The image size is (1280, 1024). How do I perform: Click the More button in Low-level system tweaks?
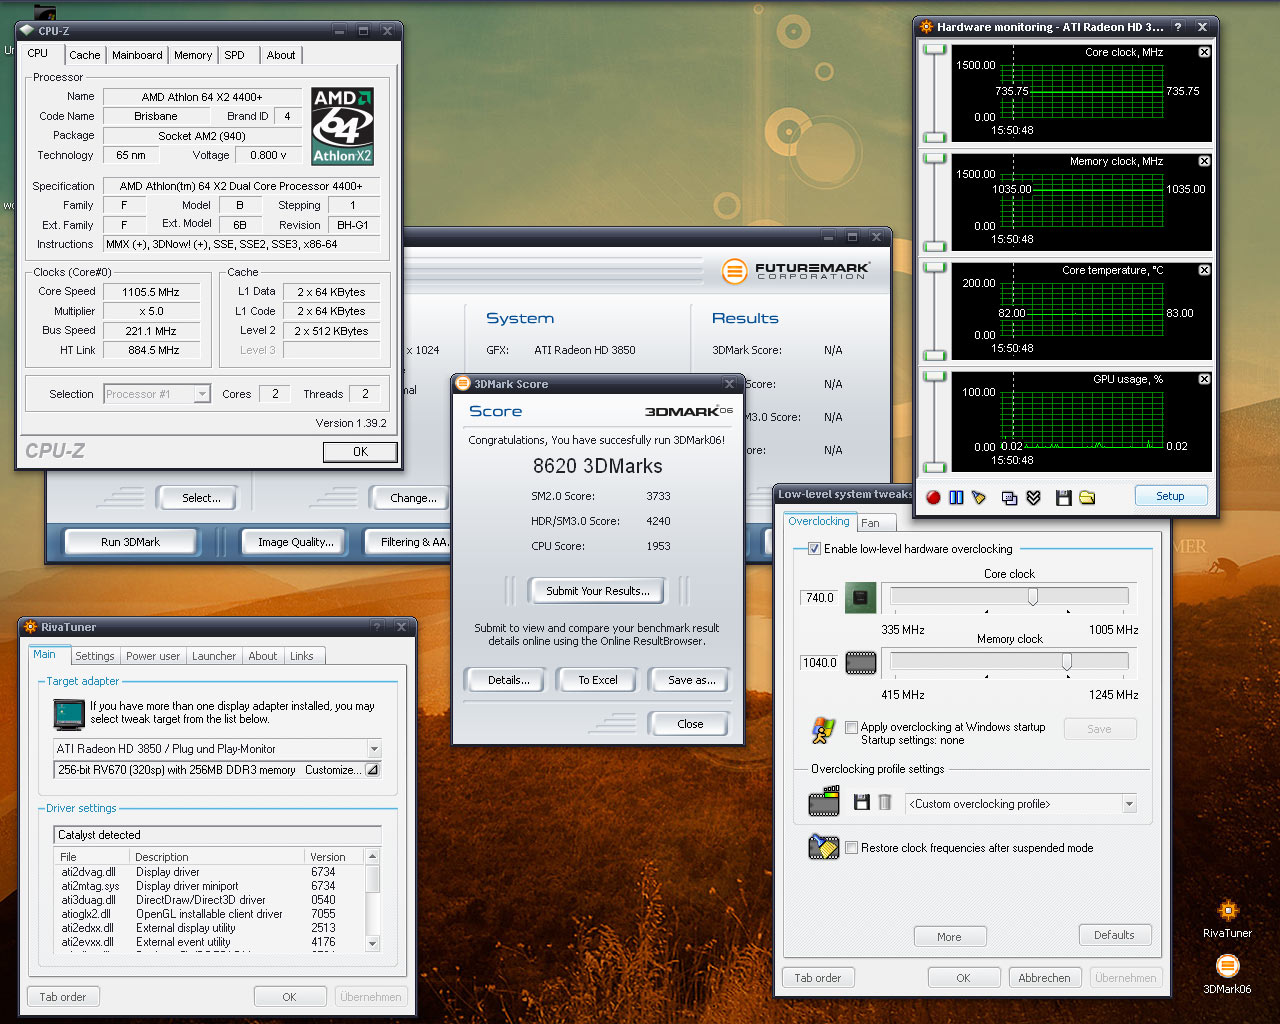pyautogui.click(x=949, y=937)
